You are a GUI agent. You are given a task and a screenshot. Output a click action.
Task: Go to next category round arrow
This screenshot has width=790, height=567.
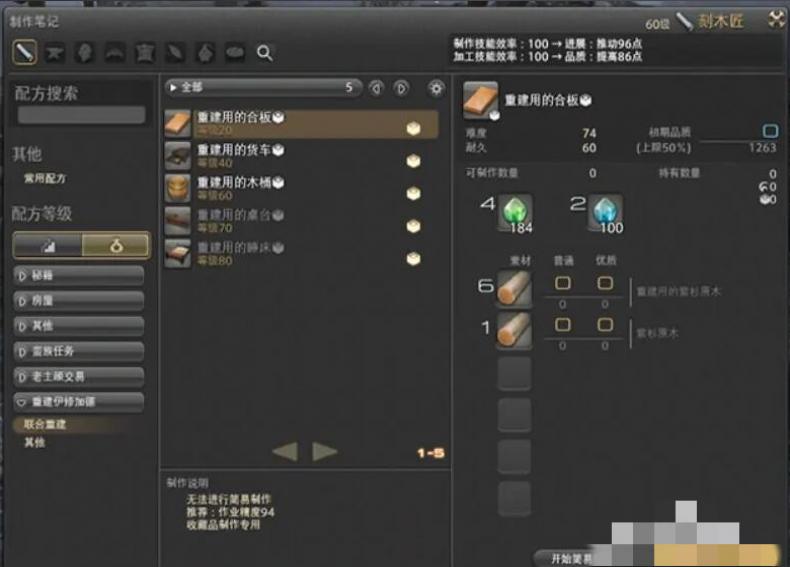pyautogui.click(x=401, y=88)
